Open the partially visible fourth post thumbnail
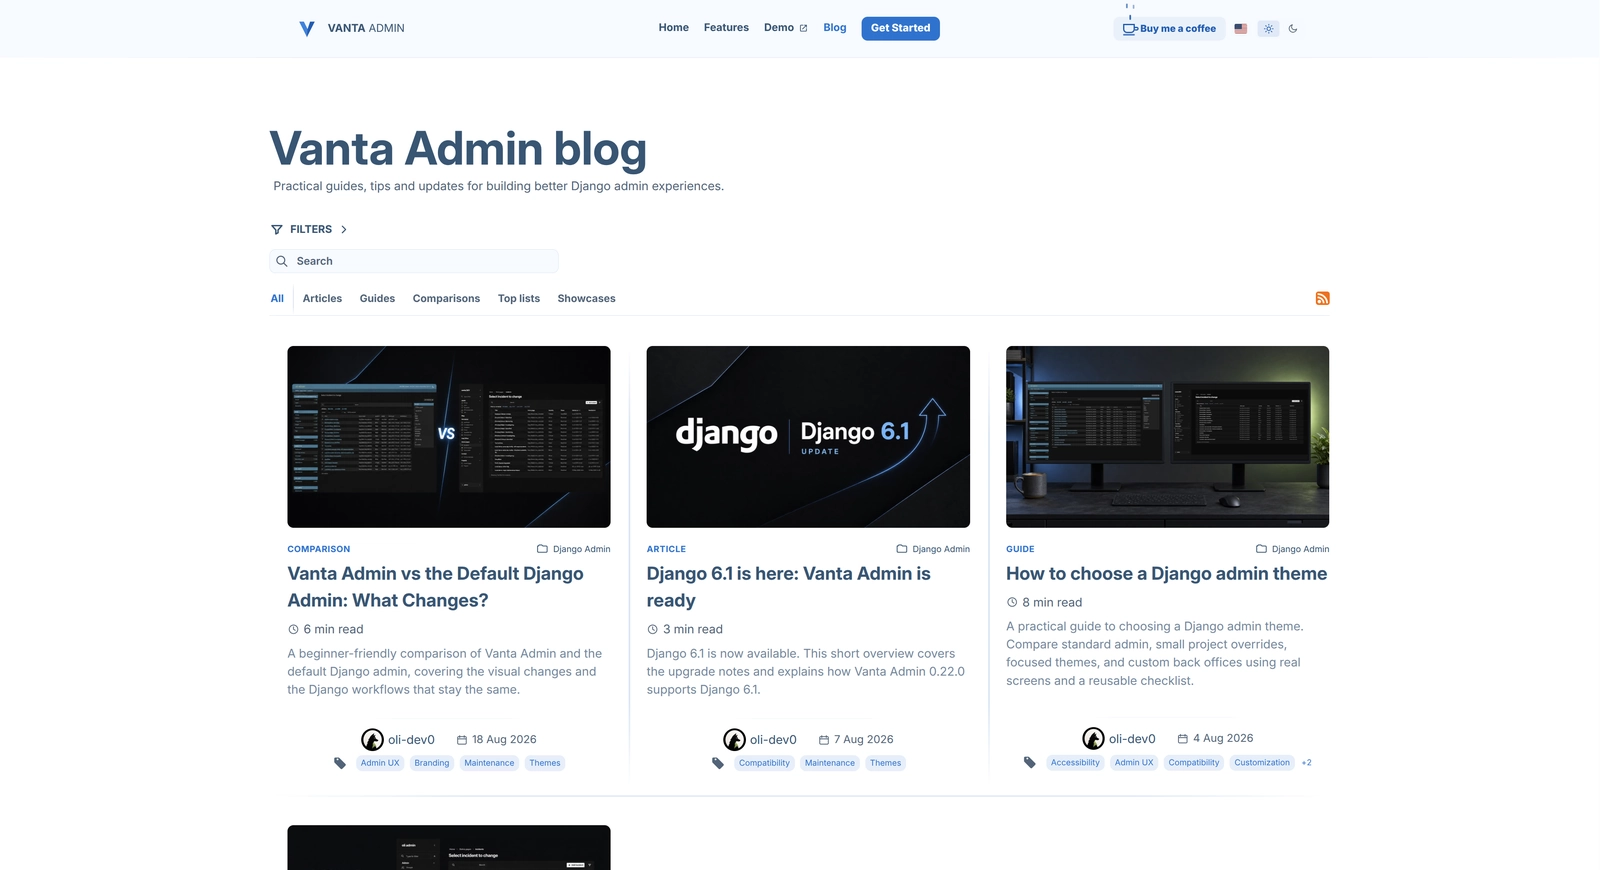Screen dimensions: 1600x870 pos(449,847)
